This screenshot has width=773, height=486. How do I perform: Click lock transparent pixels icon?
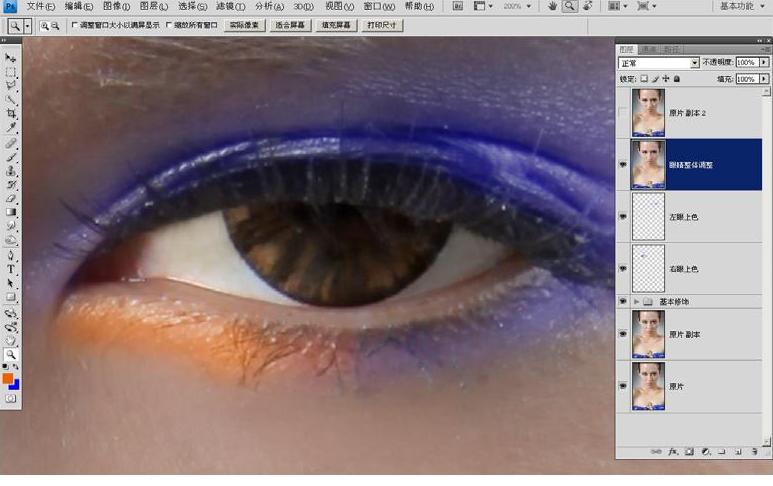pyautogui.click(x=644, y=78)
